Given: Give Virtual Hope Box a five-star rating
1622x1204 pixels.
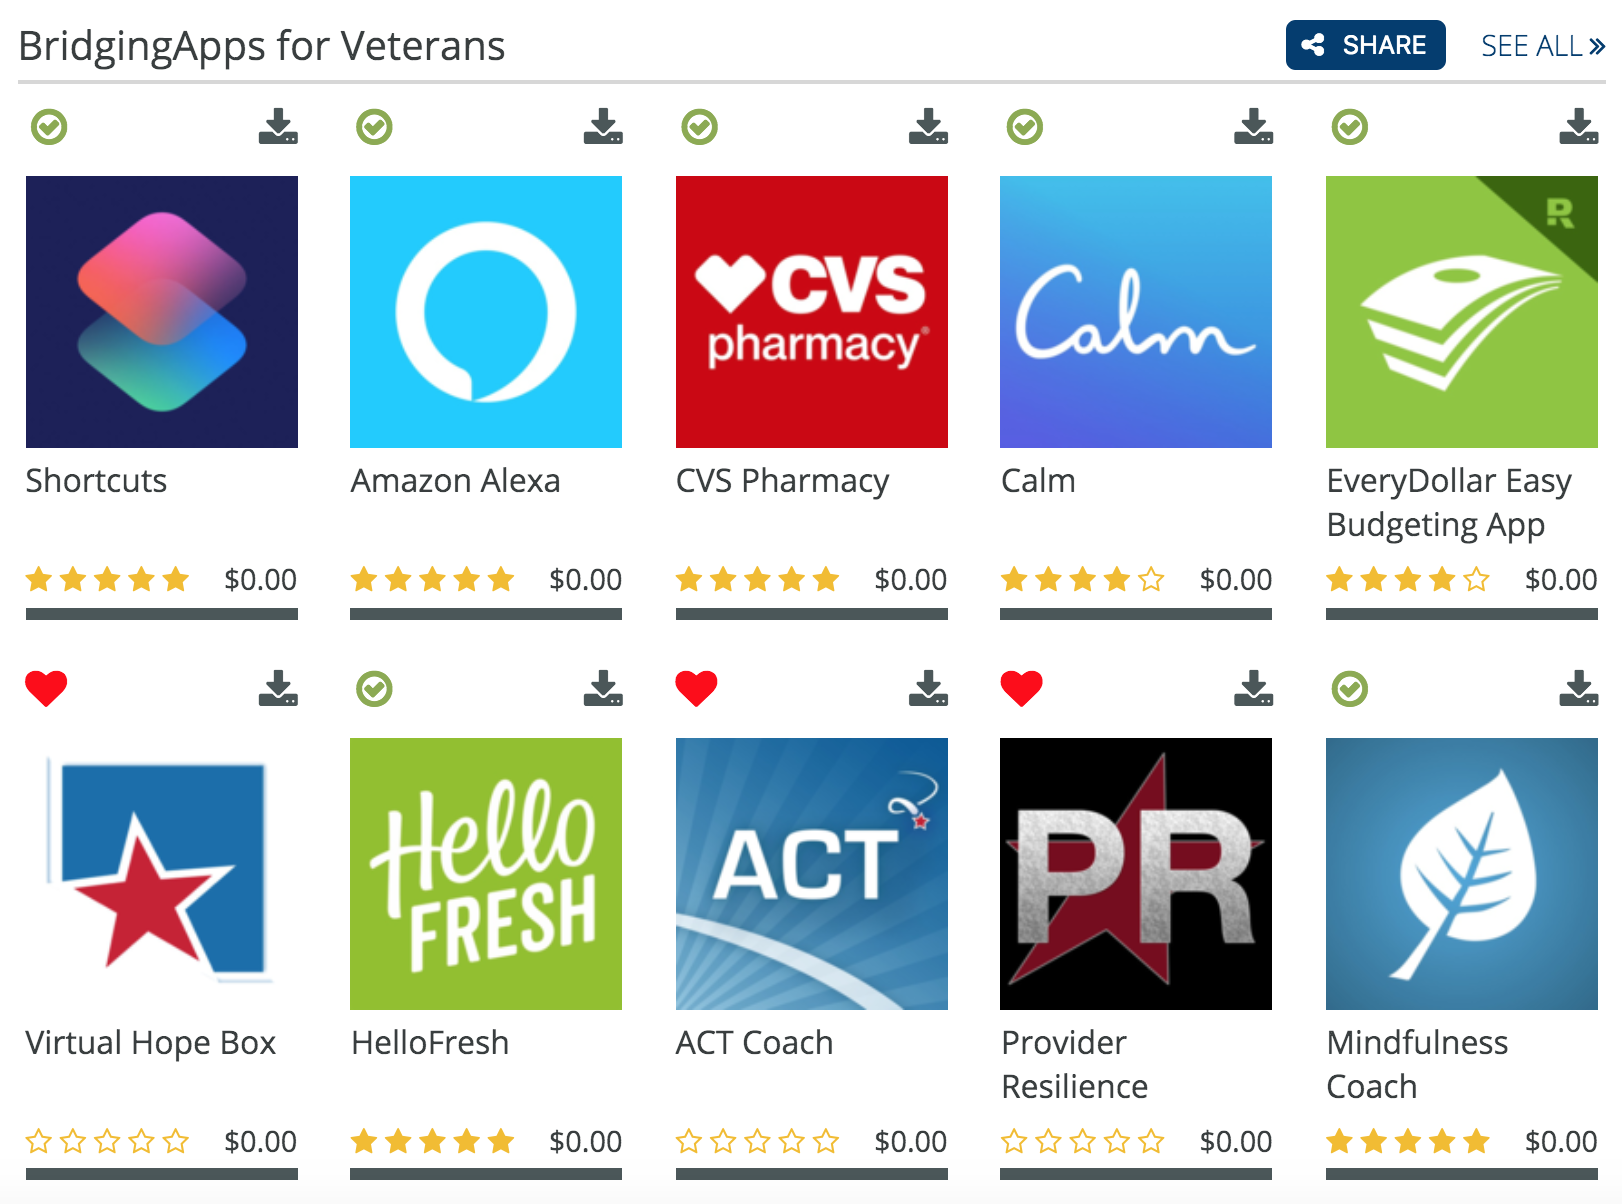Looking at the screenshot, I should [177, 1141].
